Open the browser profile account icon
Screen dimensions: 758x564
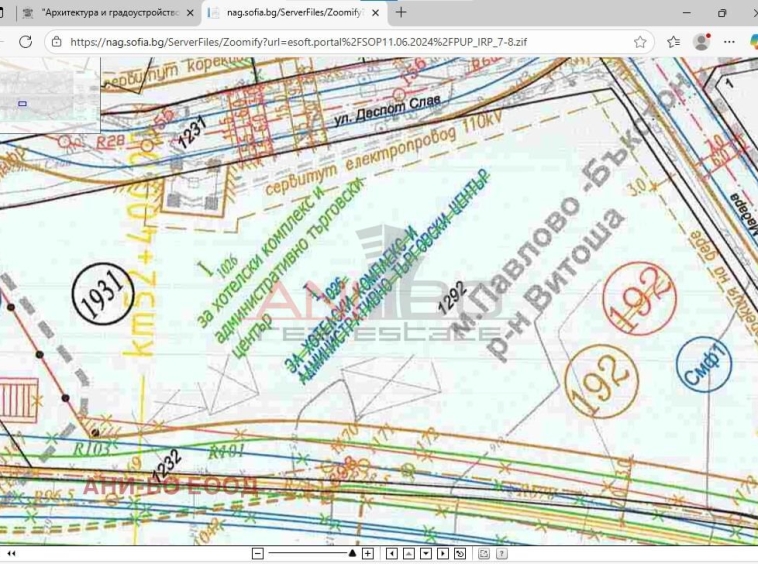[702, 42]
